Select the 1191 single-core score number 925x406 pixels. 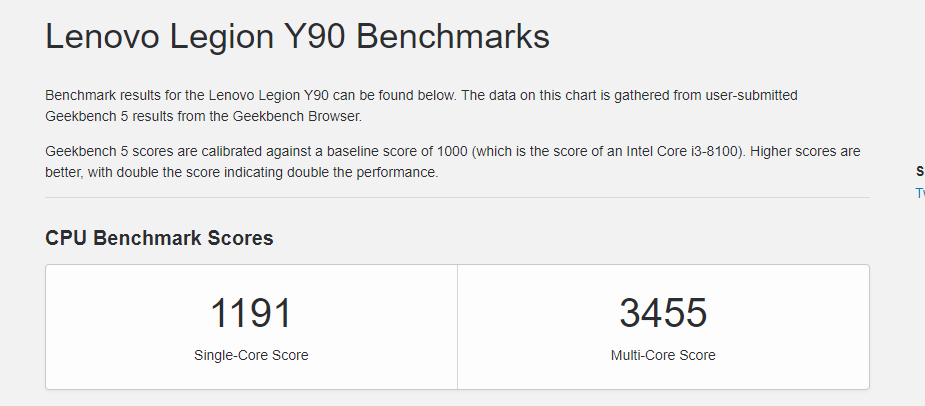(251, 313)
